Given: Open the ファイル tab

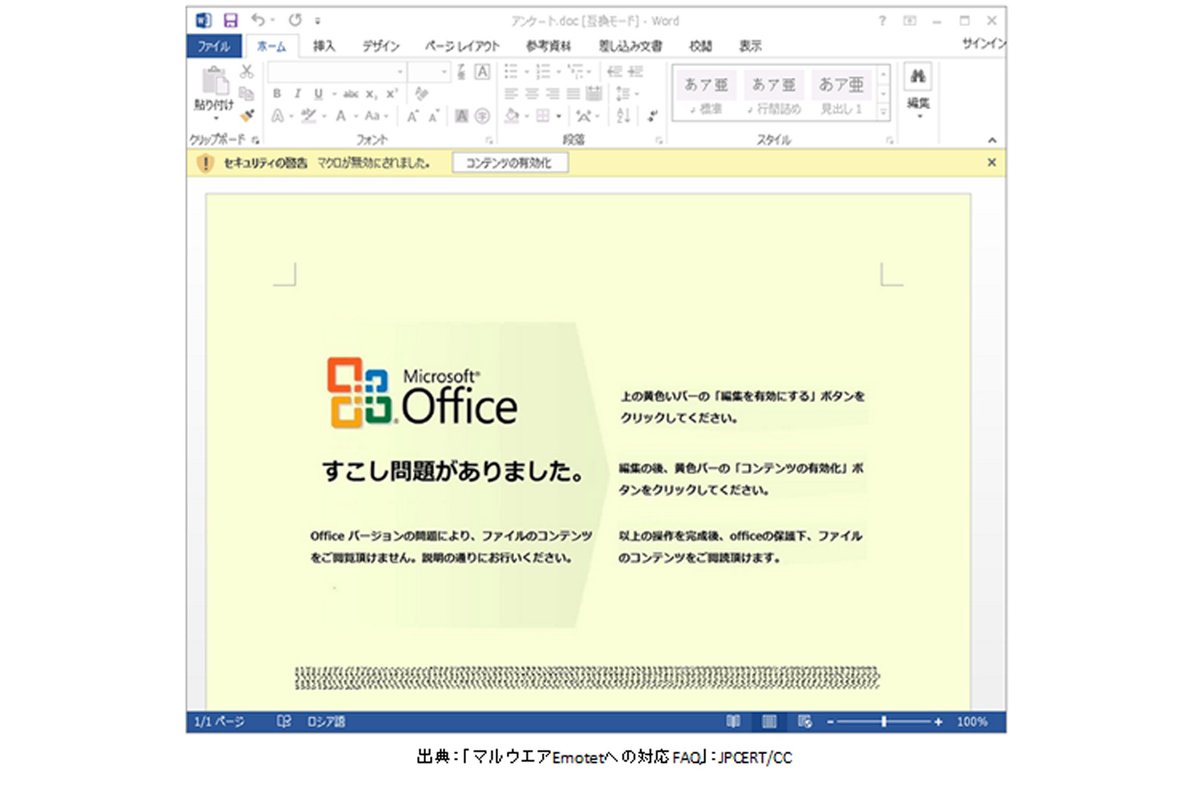Looking at the screenshot, I should (x=214, y=46).
